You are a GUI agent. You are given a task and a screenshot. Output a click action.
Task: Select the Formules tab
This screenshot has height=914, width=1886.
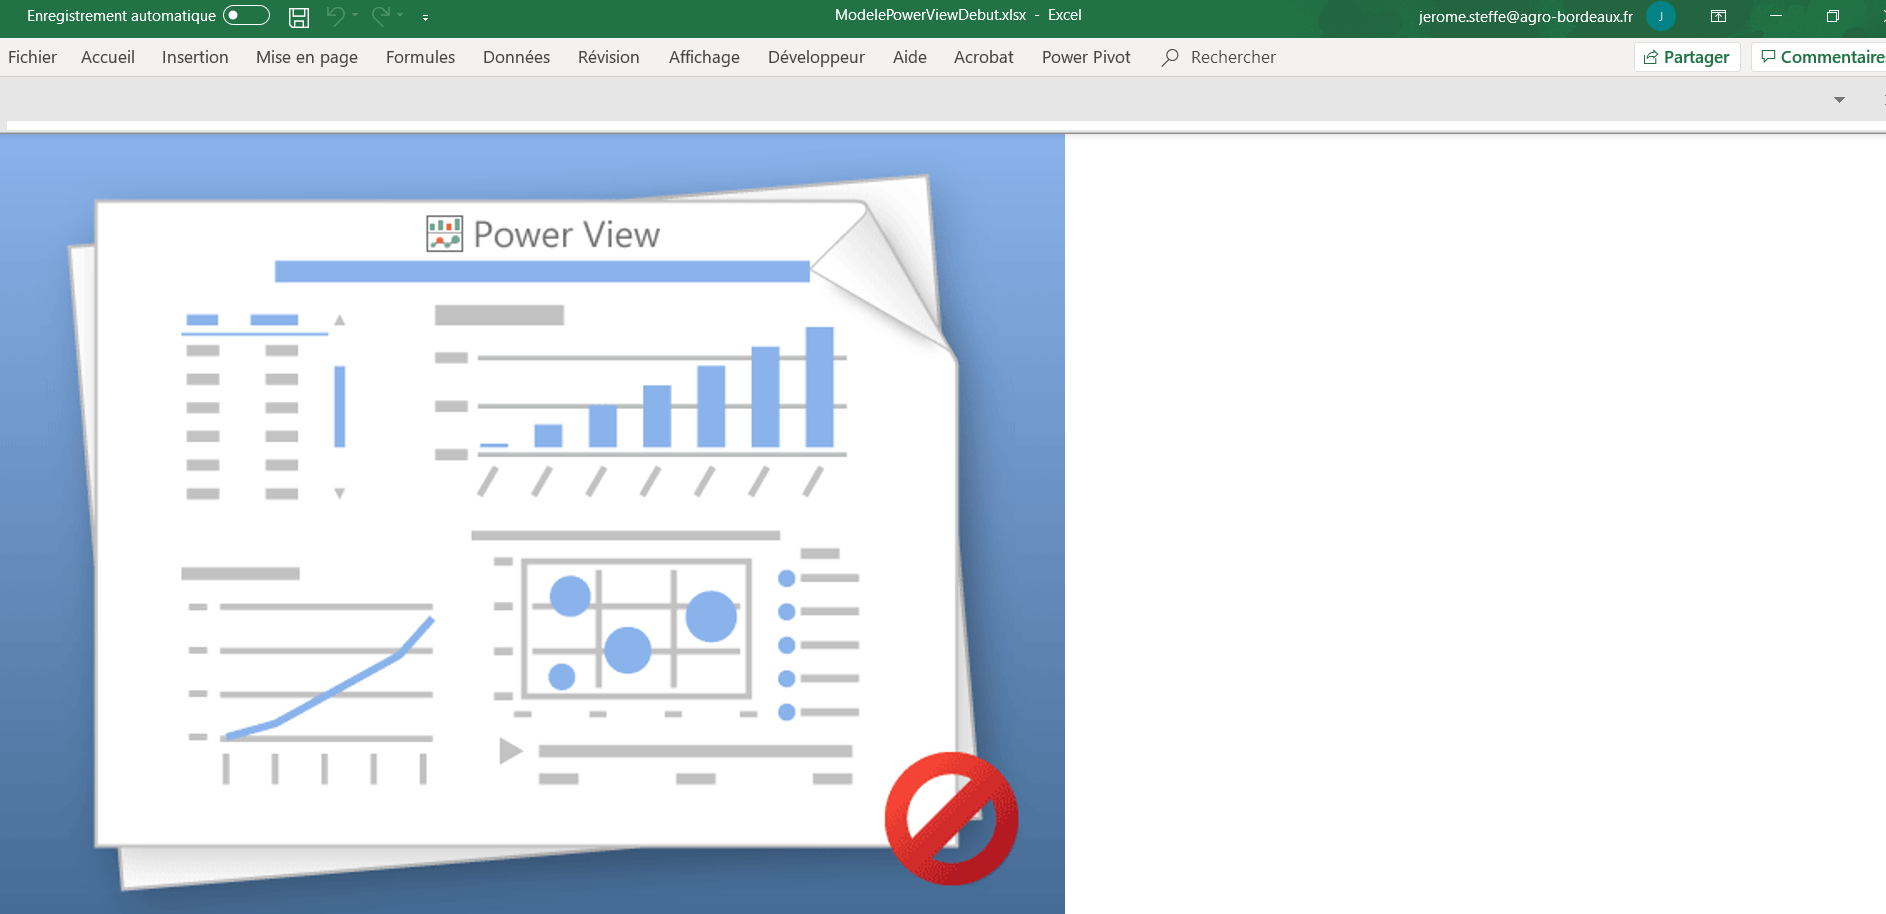(x=420, y=57)
